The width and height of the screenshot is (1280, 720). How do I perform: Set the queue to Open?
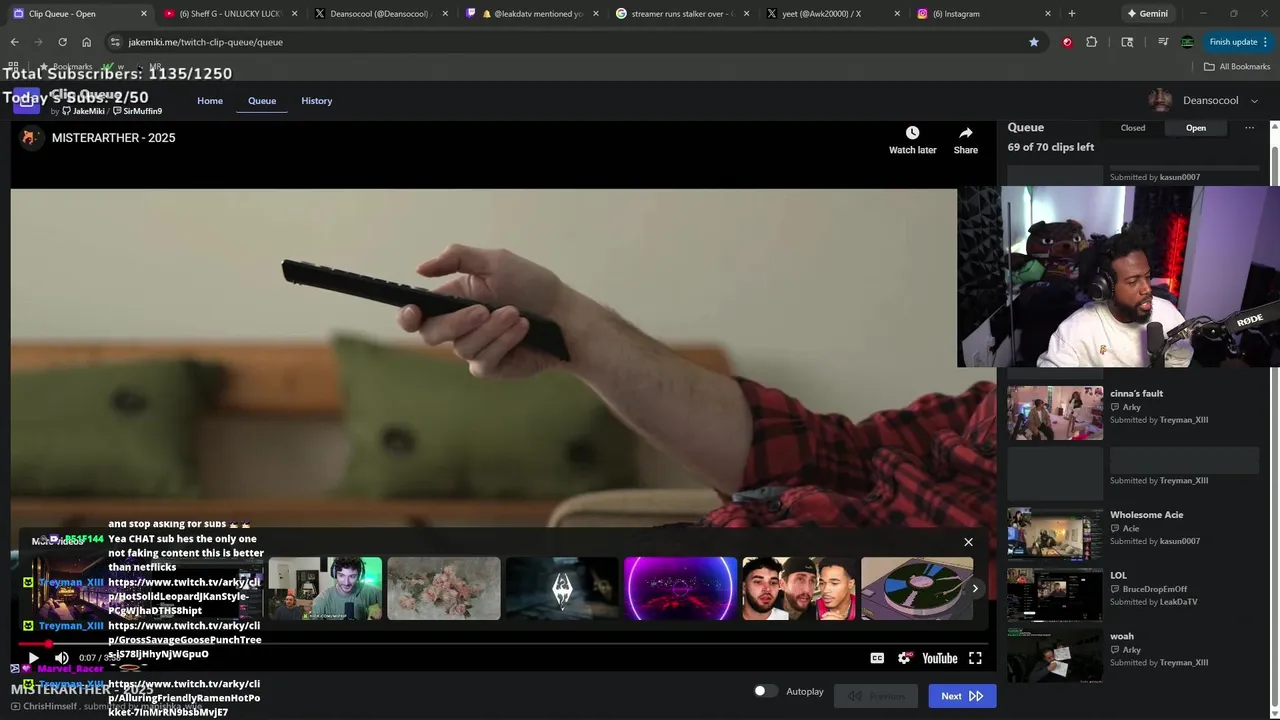[1196, 128]
